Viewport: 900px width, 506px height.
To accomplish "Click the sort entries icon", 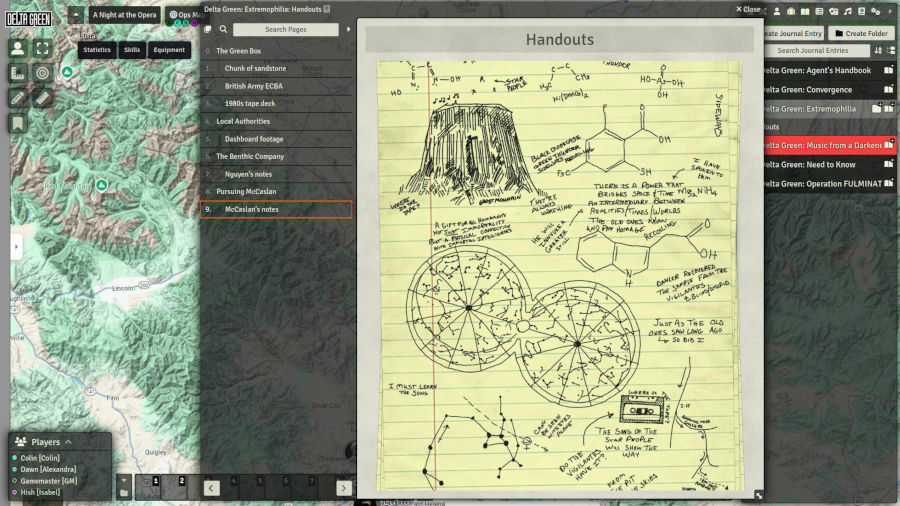I will (878, 50).
